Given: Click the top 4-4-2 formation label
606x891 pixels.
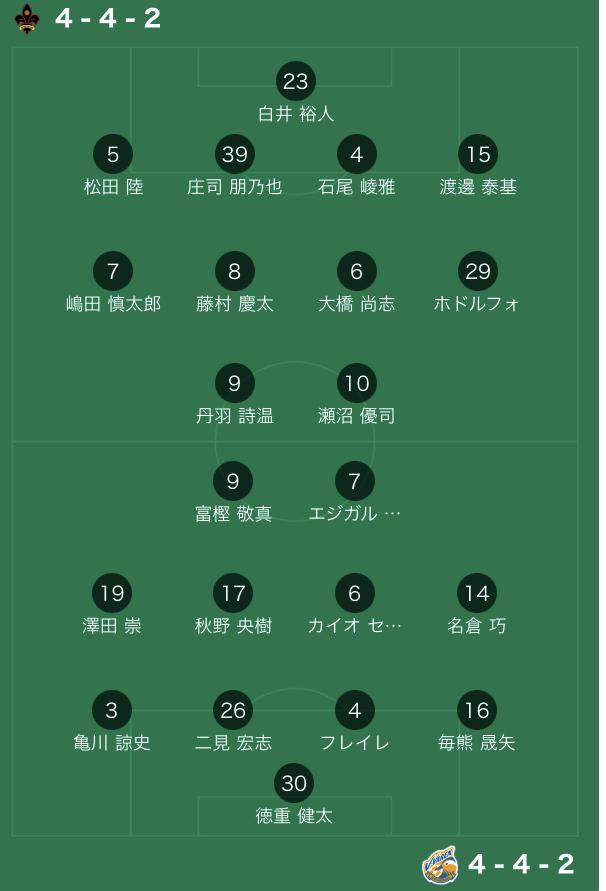Looking at the screenshot, I should pyautogui.click(x=108, y=18).
